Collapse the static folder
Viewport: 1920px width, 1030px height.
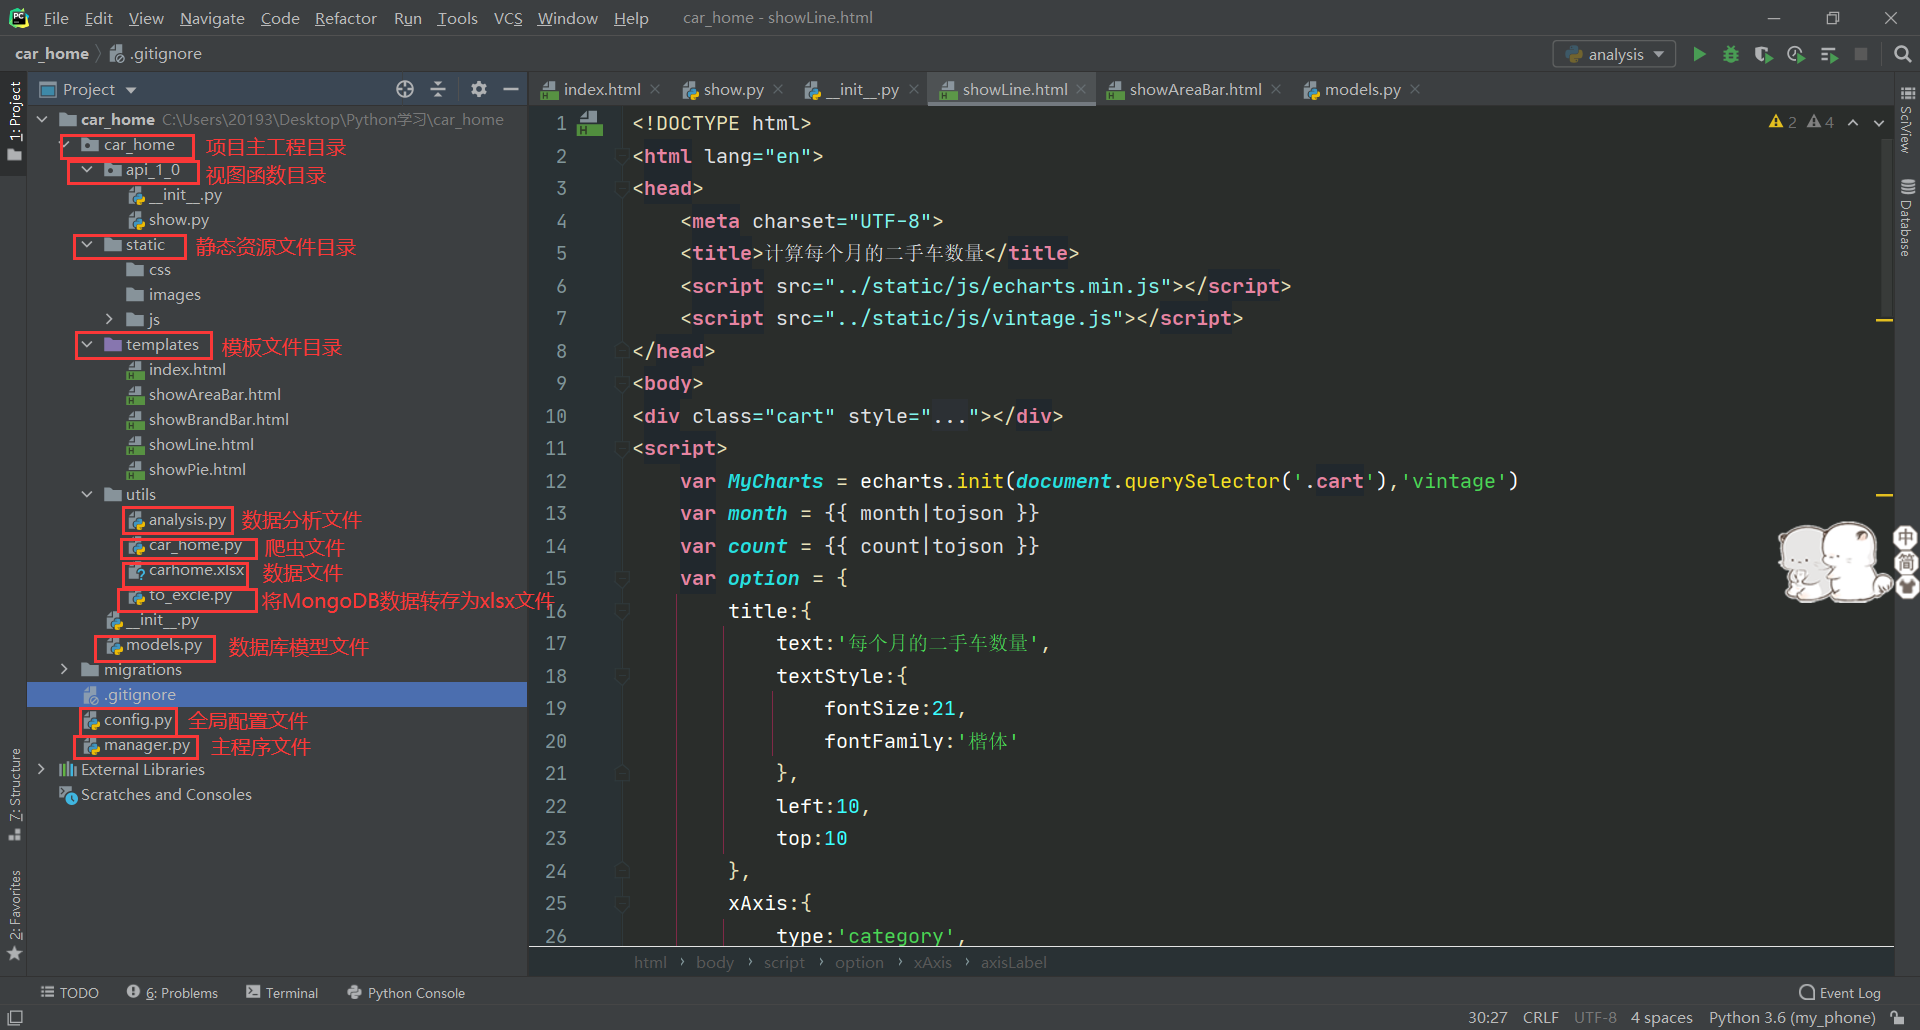pos(87,245)
